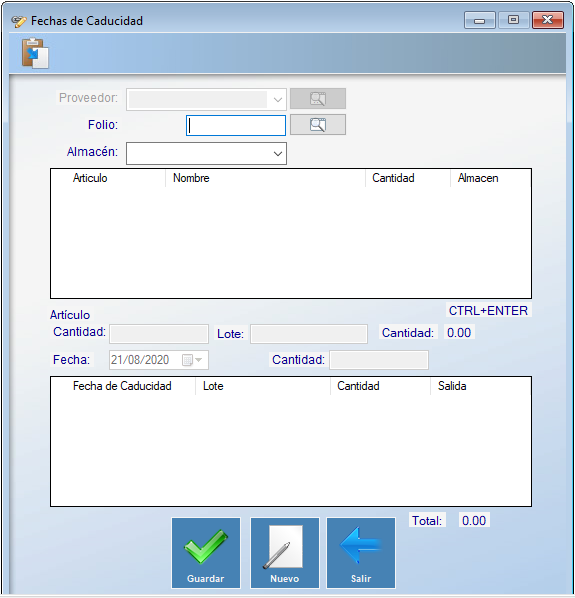Click the green checkmark Guardar button
Viewport: 575px width, 598px height.
pos(206,553)
